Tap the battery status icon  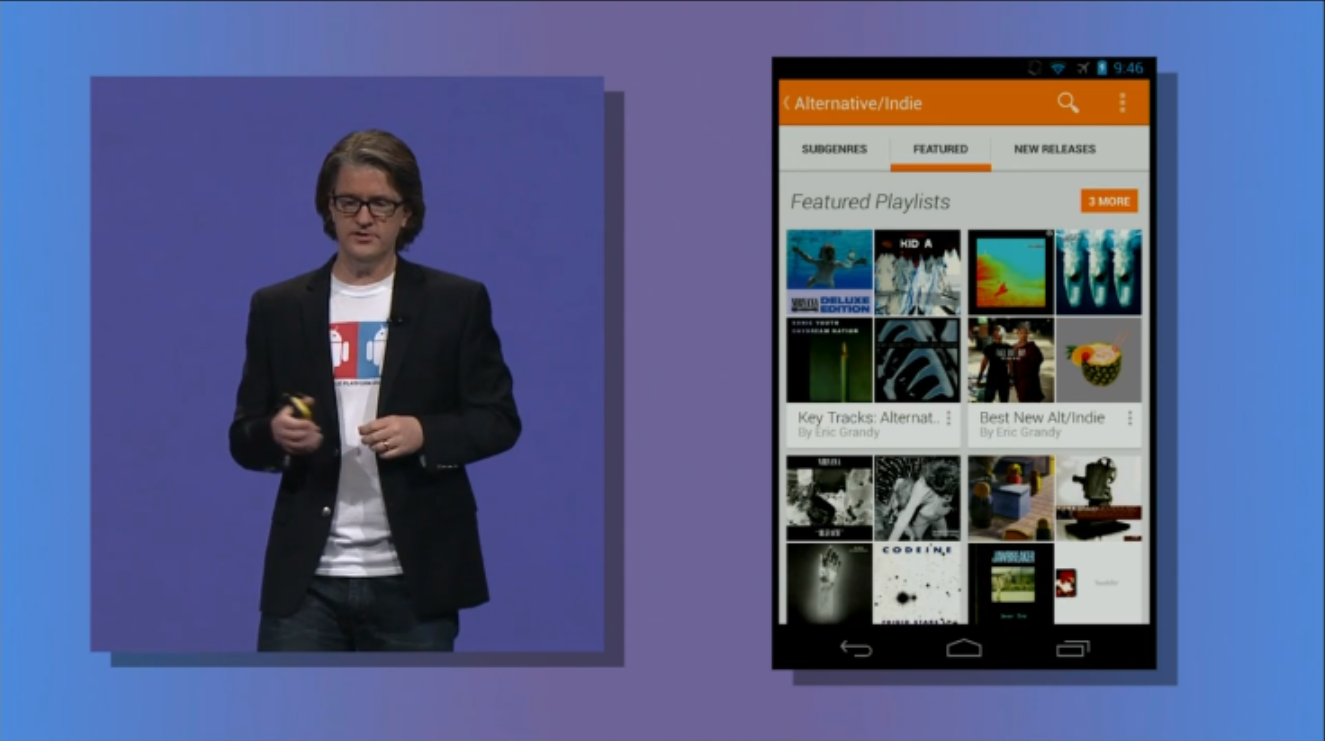(x=1102, y=68)
